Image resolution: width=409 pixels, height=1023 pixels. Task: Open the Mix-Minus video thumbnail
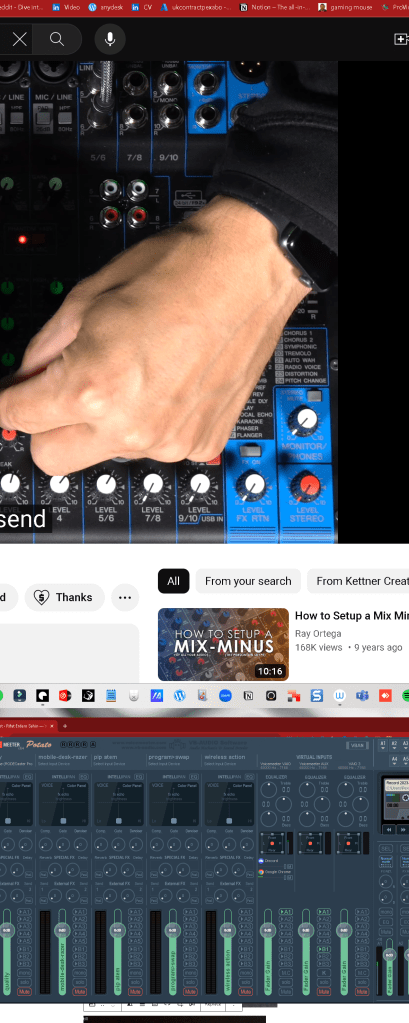click(x=224, y=645)
